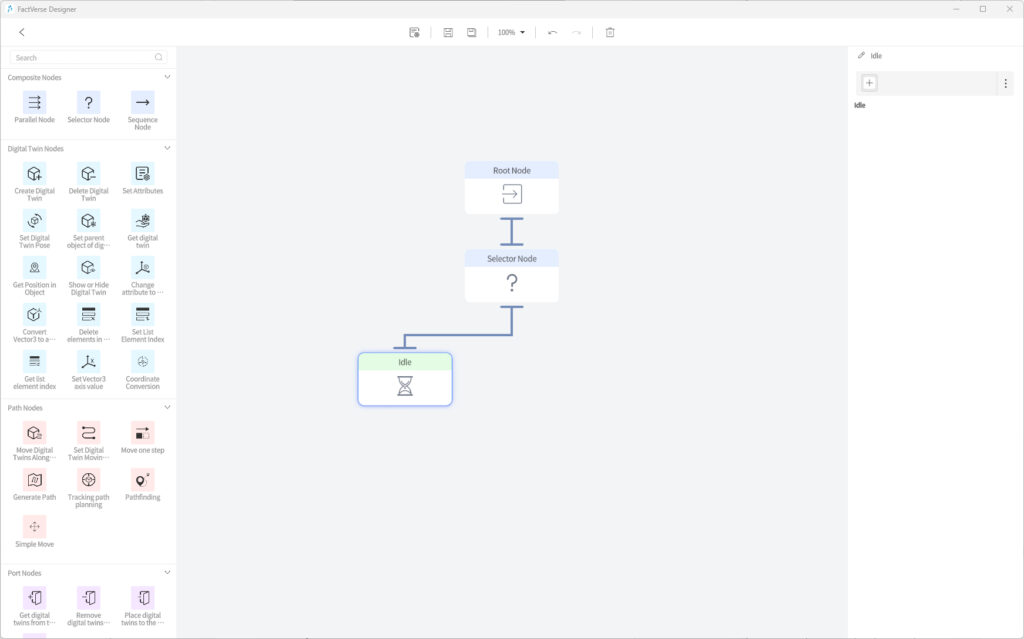
Task: Select the Generate Path node
Action: point(35,480)
